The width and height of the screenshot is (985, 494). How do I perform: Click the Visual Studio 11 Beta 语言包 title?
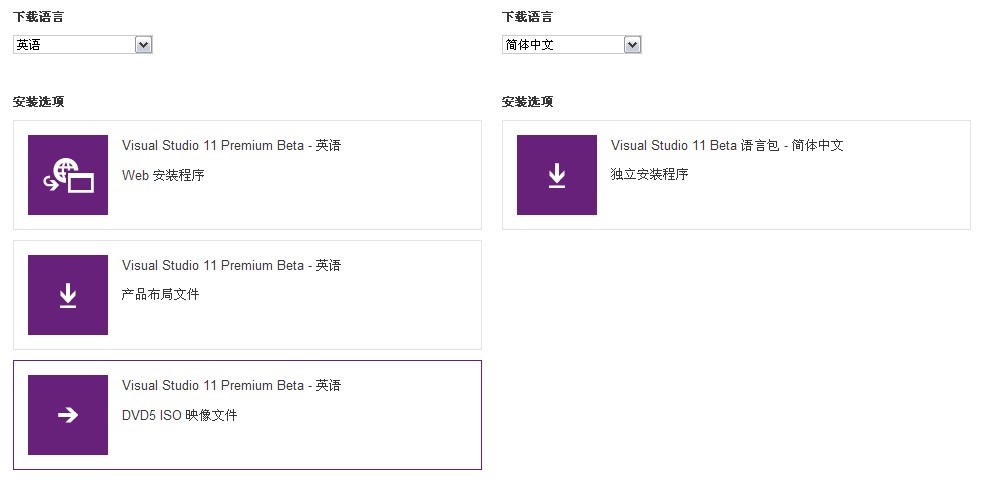[x=727, y=146]
